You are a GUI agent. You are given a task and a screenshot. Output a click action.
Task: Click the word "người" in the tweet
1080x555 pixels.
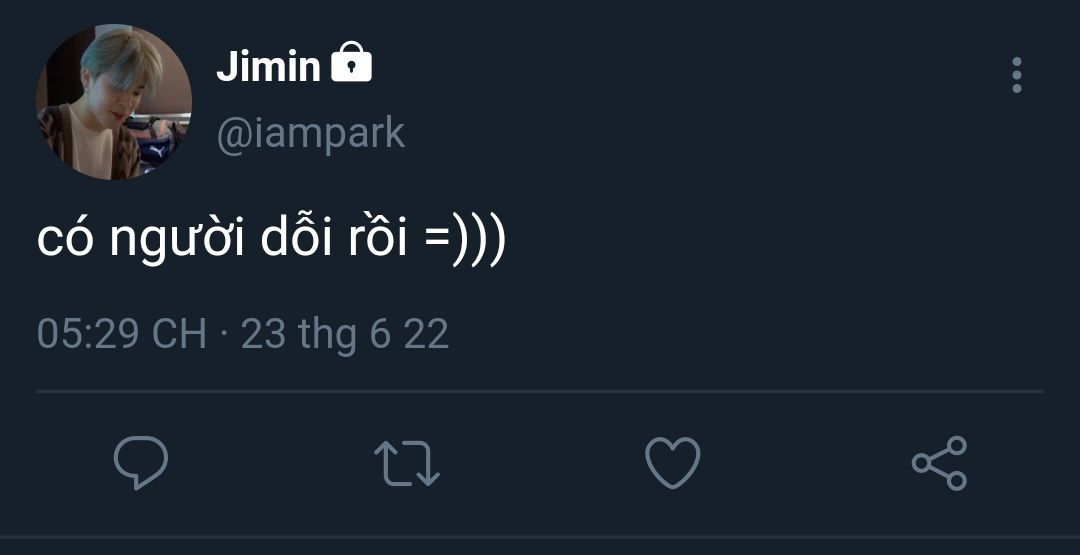tap(176, 244)
